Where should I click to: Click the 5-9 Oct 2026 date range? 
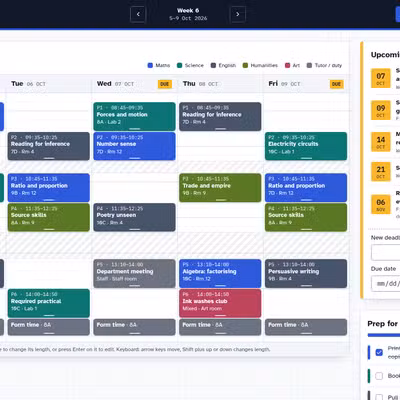click(x=188, y=18)
